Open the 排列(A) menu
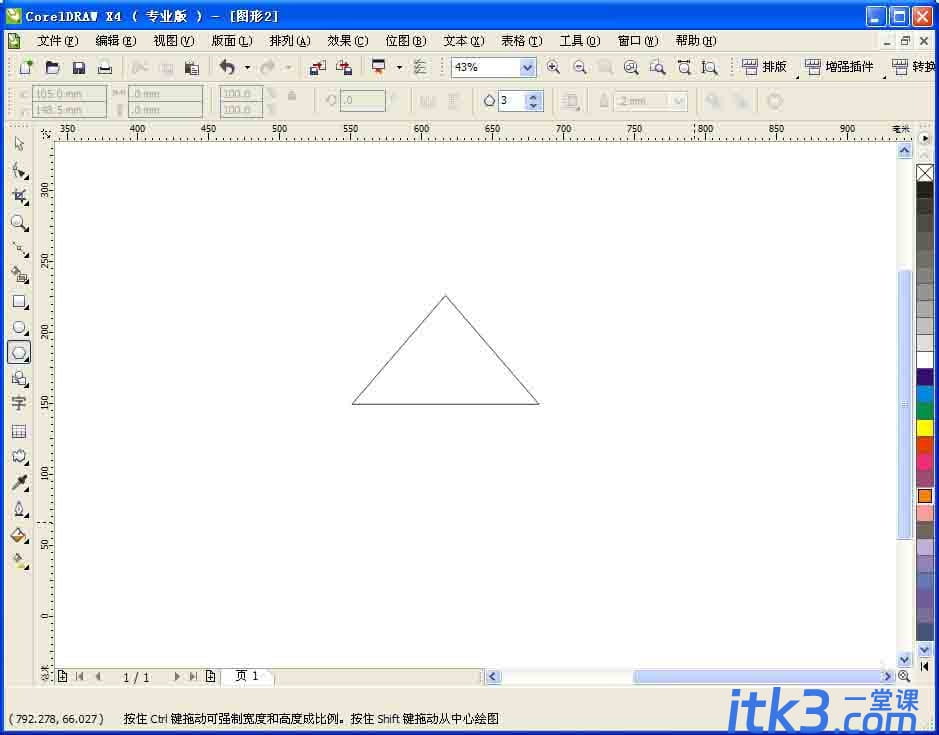 (290, 41)
